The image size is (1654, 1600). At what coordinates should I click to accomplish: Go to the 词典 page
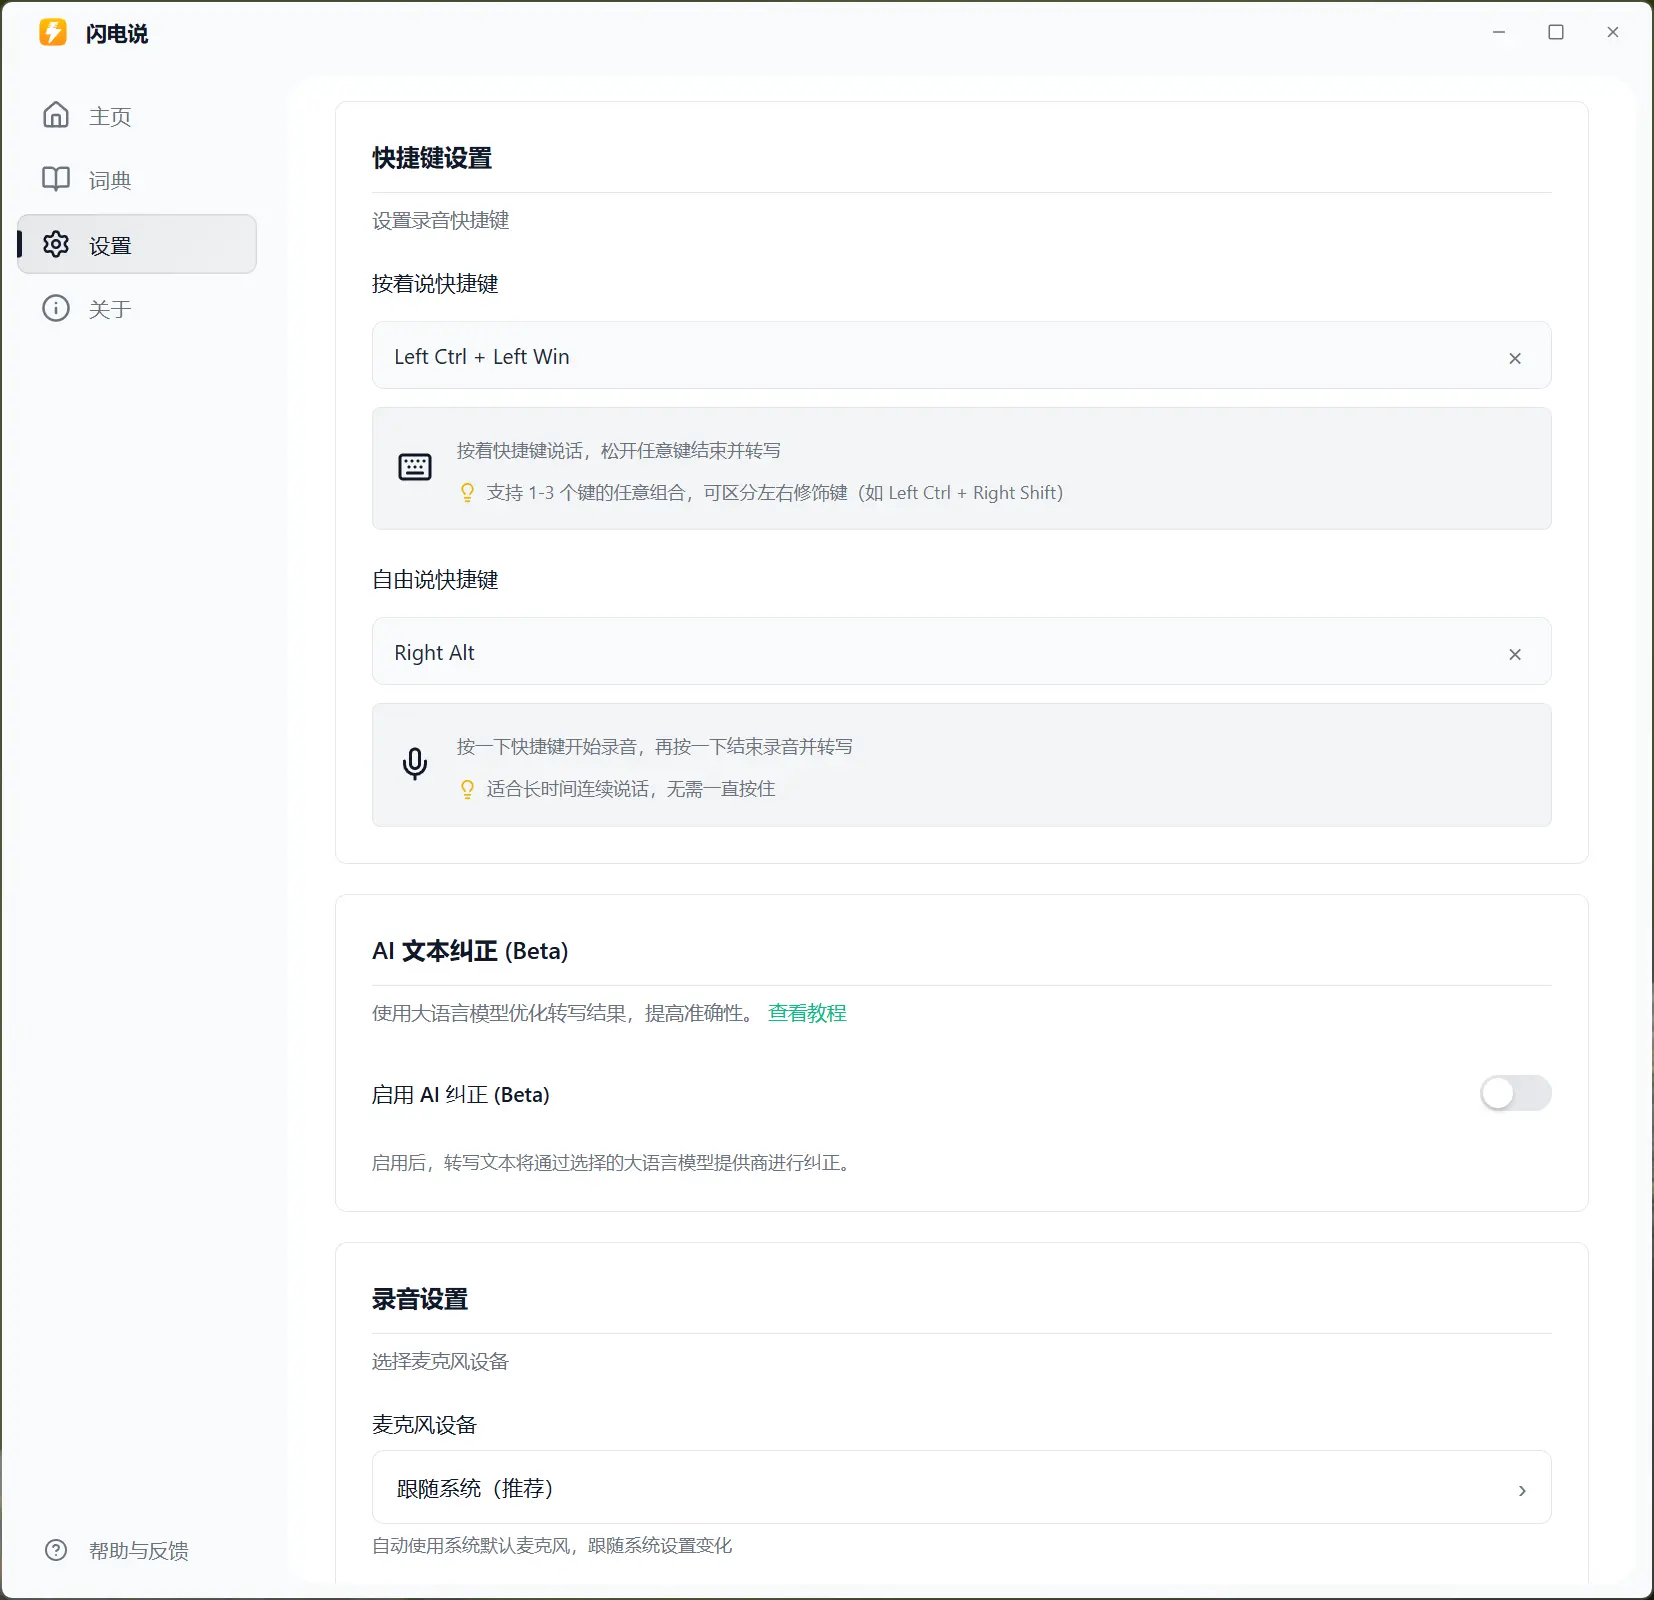pyautogui.click(x=110, y=181)
